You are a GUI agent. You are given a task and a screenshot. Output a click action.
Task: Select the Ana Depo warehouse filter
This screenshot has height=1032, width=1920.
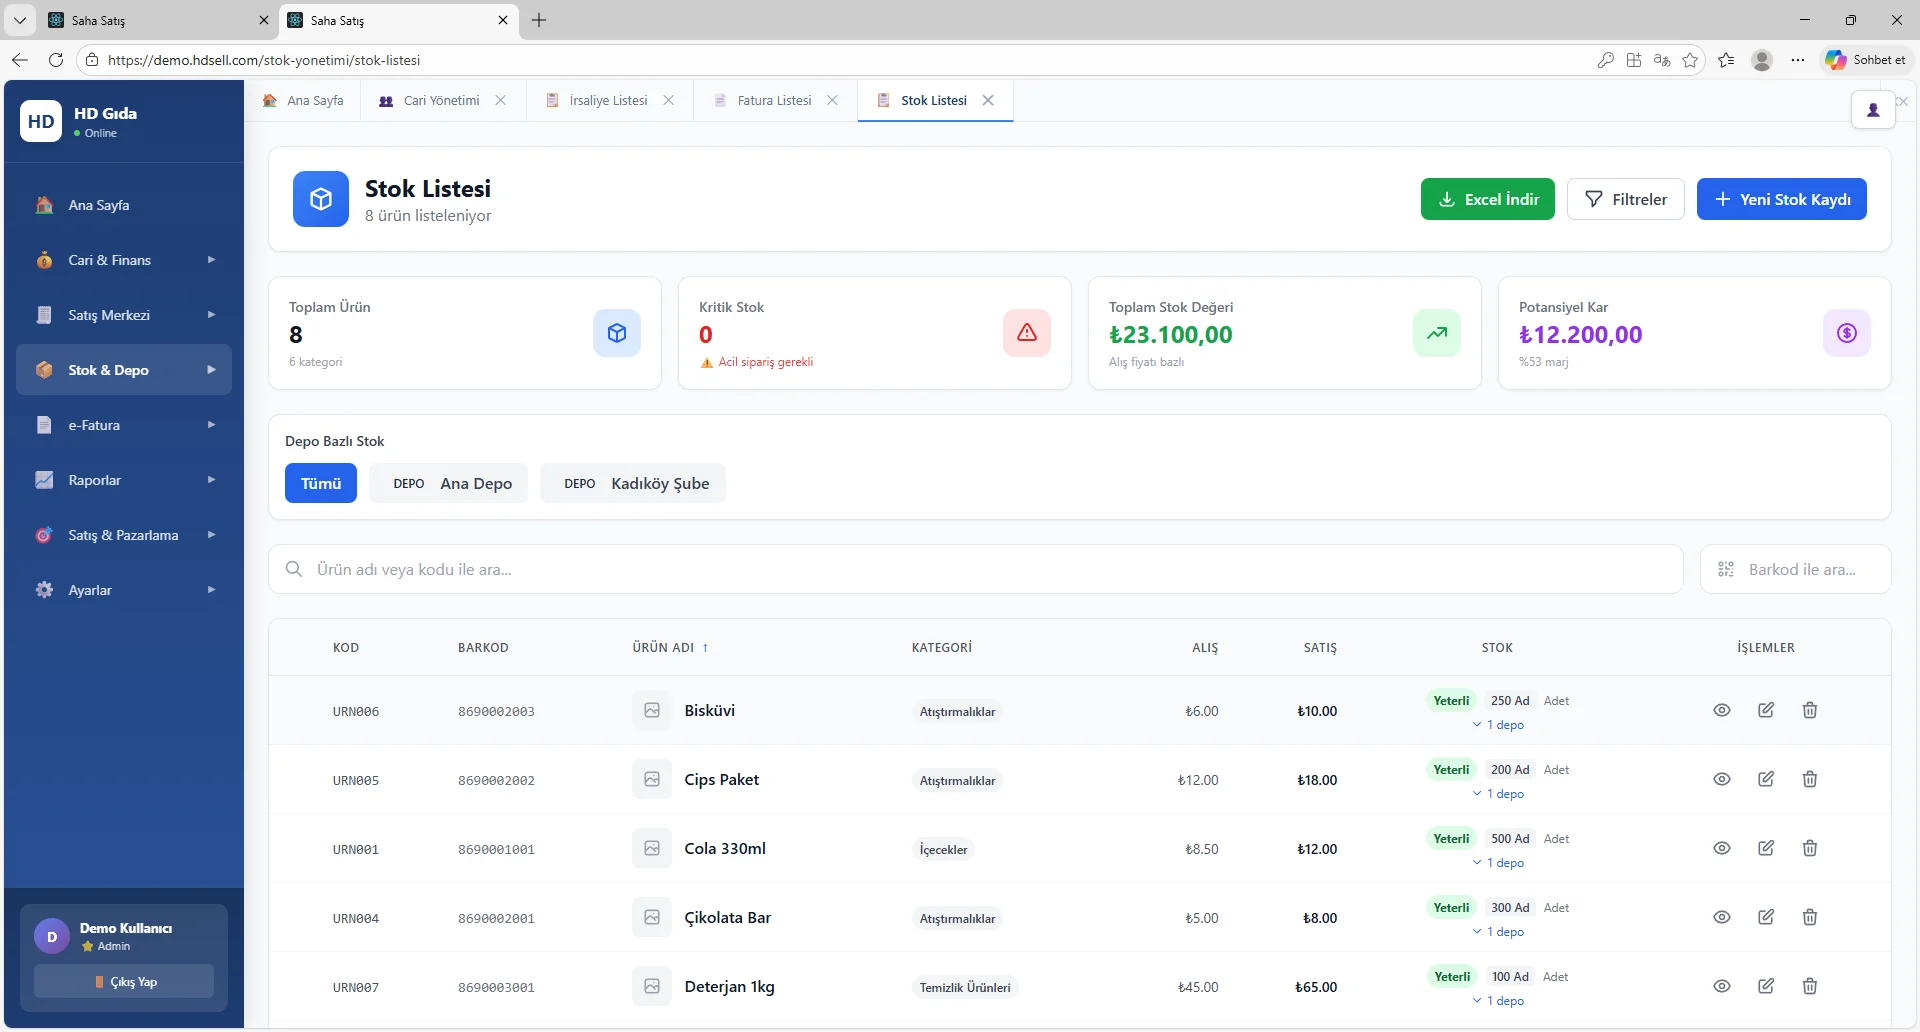pos(449,483)
